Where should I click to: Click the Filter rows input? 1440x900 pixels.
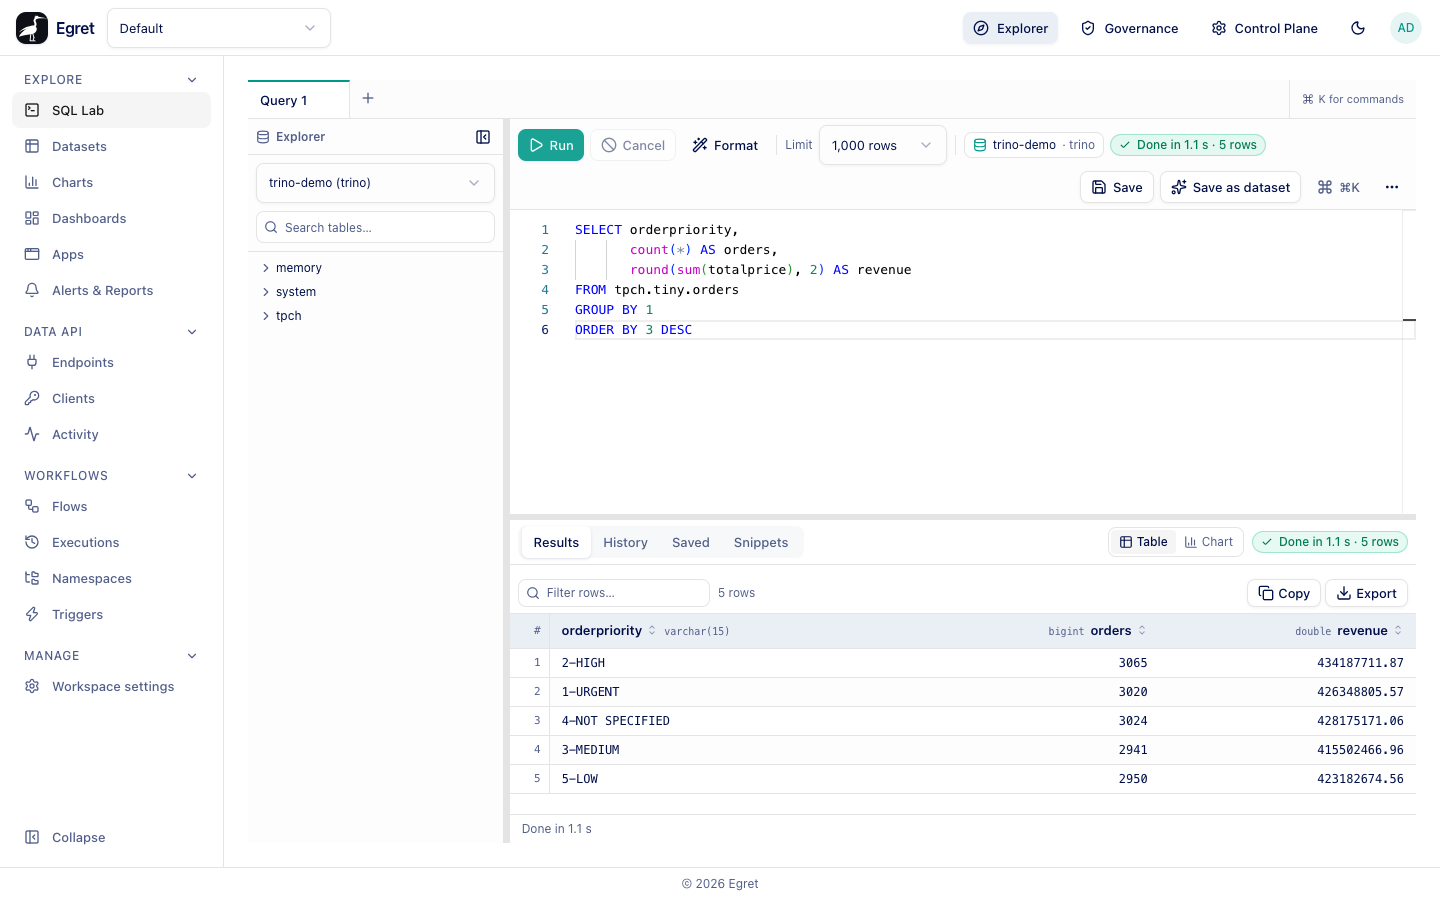614,593
